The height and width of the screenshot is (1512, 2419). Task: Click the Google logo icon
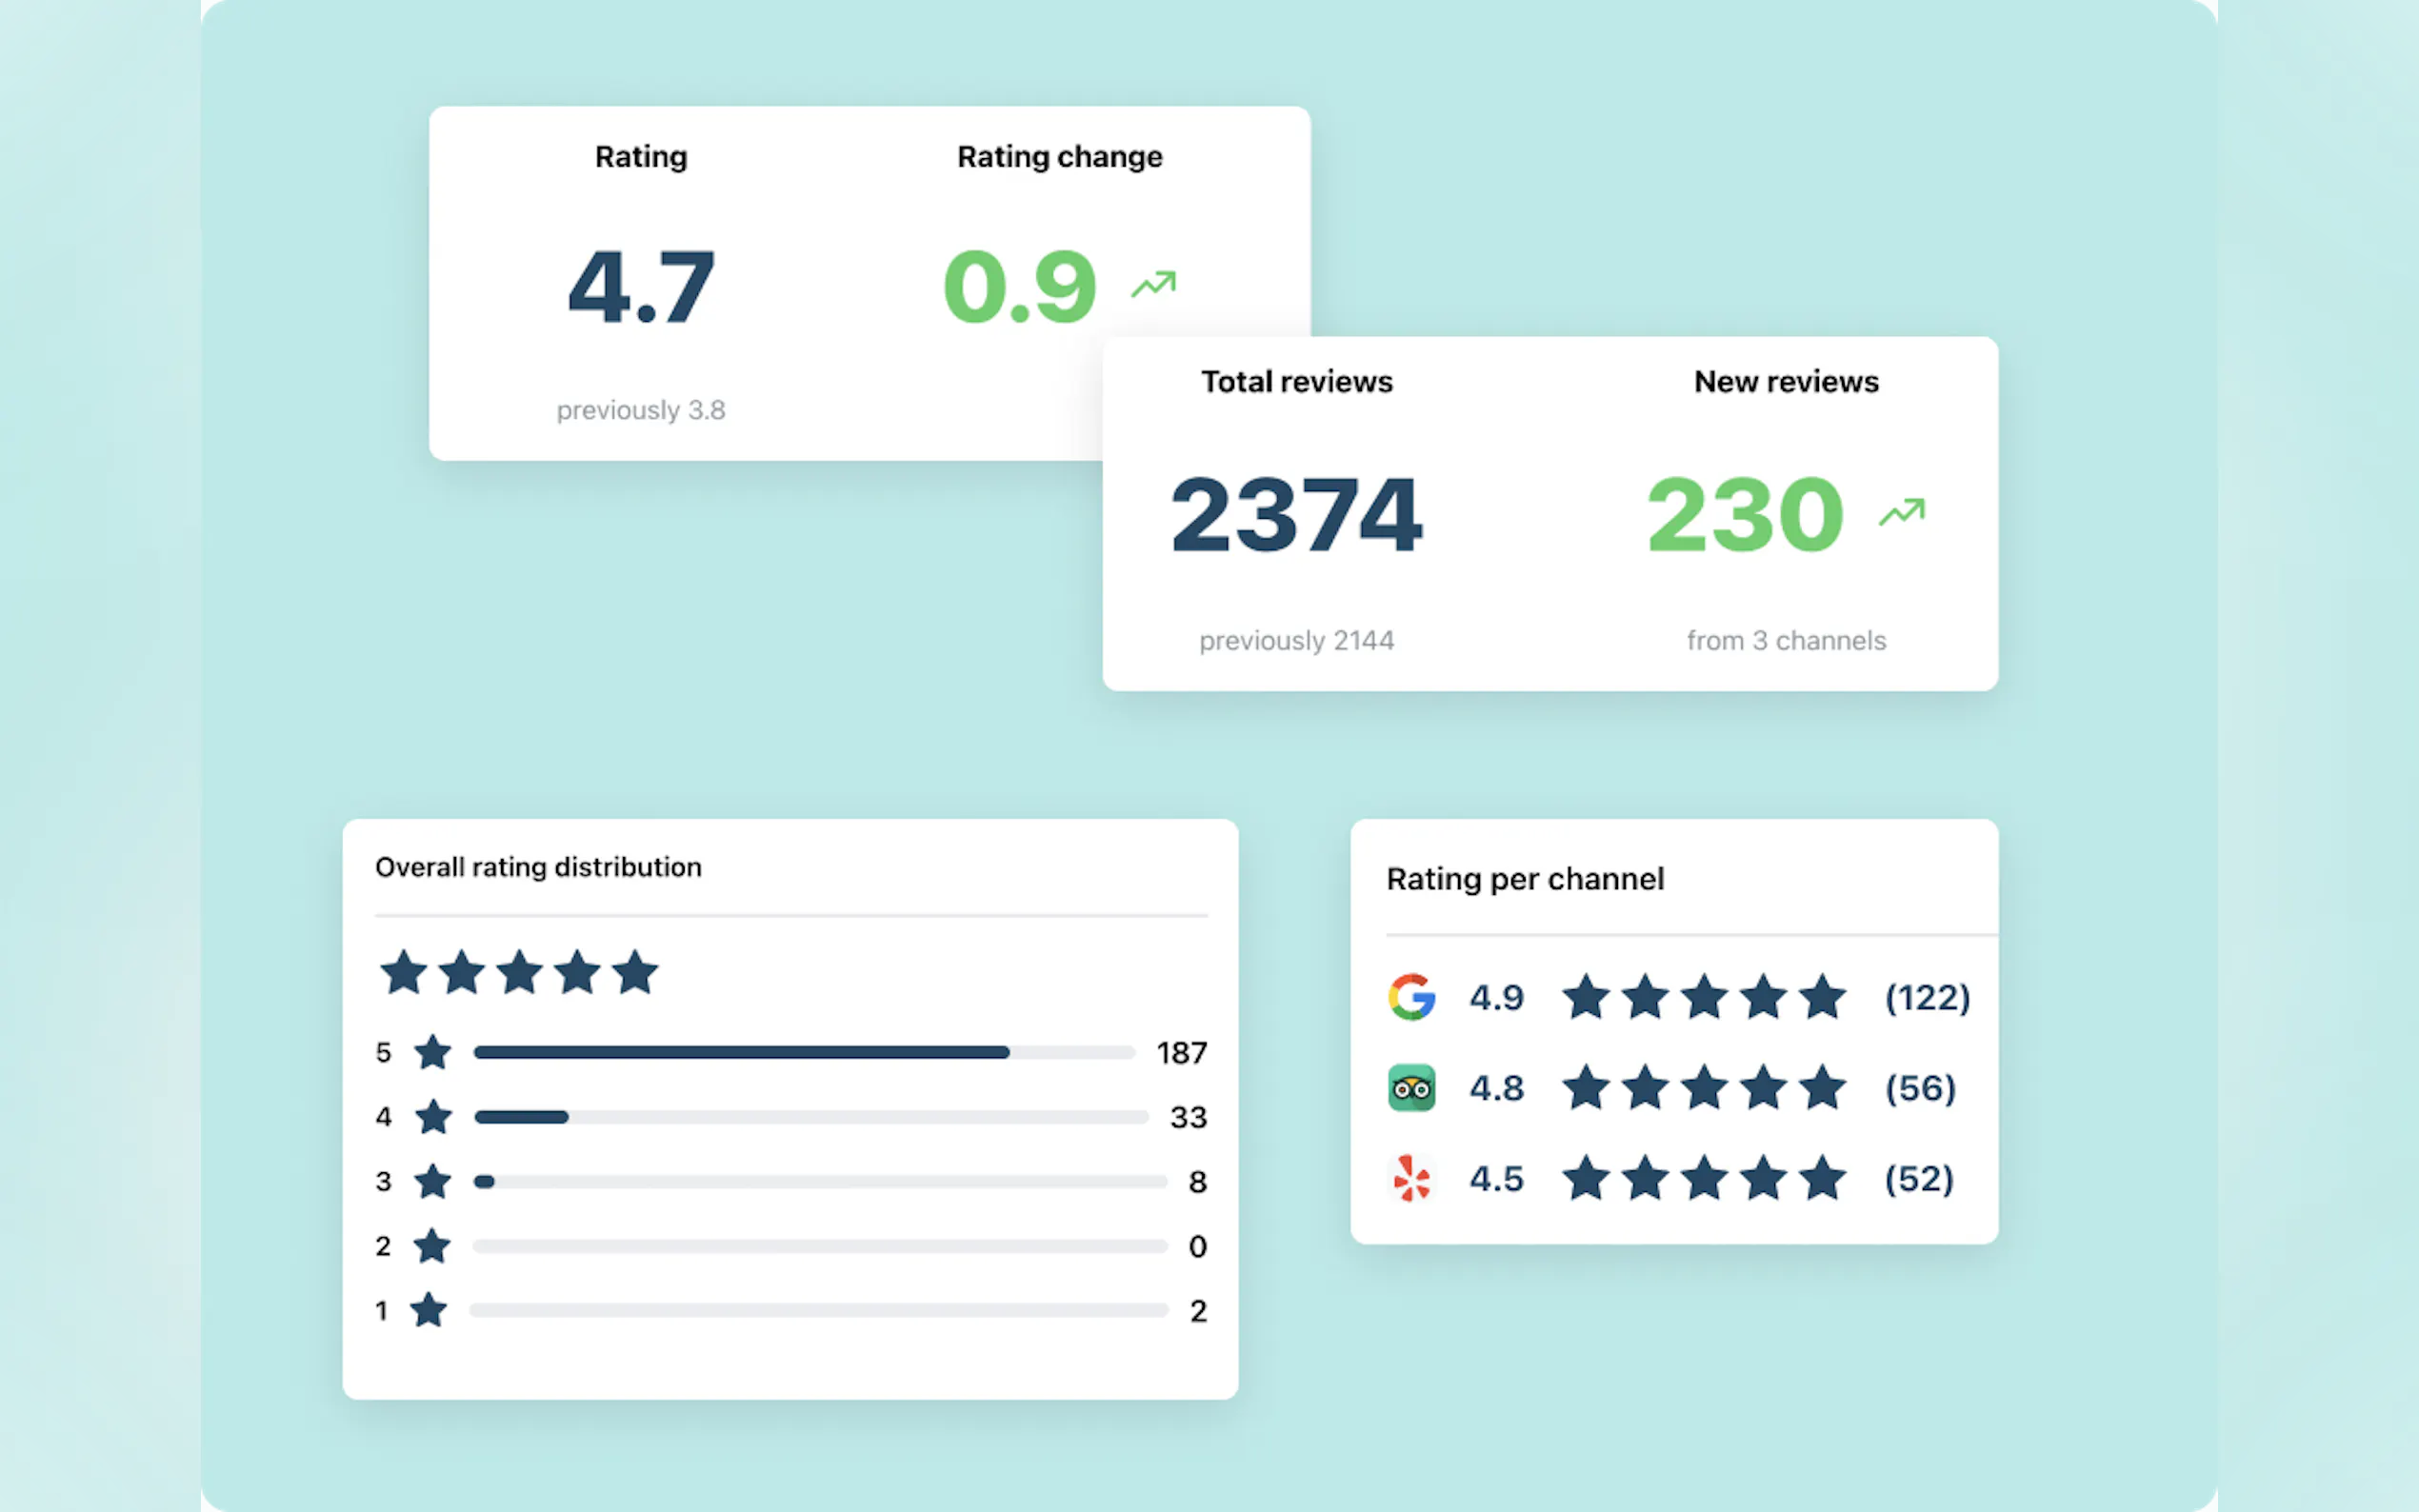[x=1411, y=997]
